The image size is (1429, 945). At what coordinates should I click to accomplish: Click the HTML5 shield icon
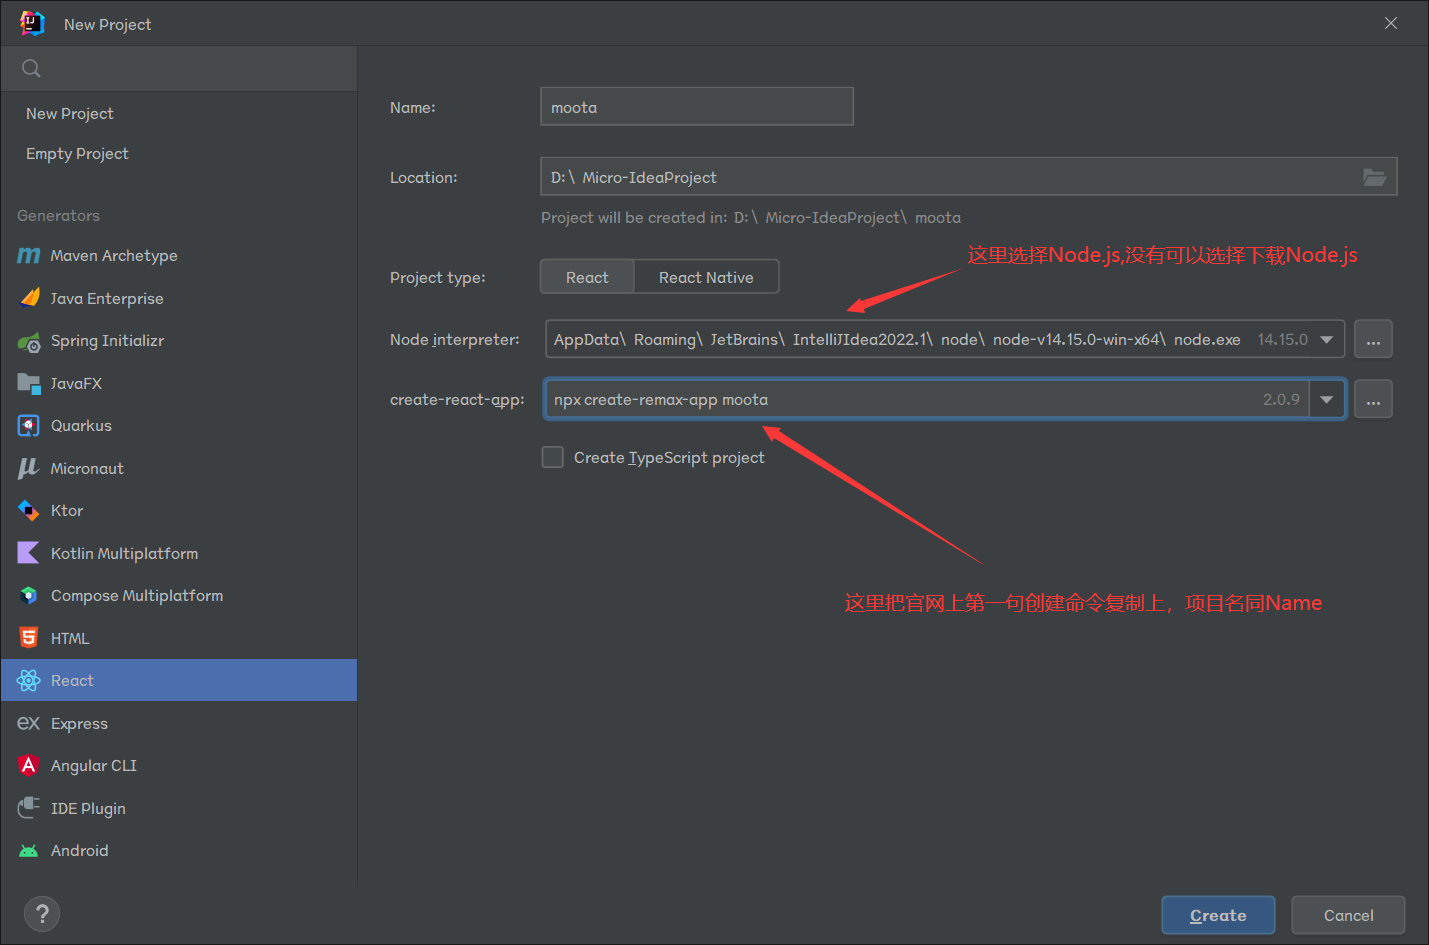point(29,638)
